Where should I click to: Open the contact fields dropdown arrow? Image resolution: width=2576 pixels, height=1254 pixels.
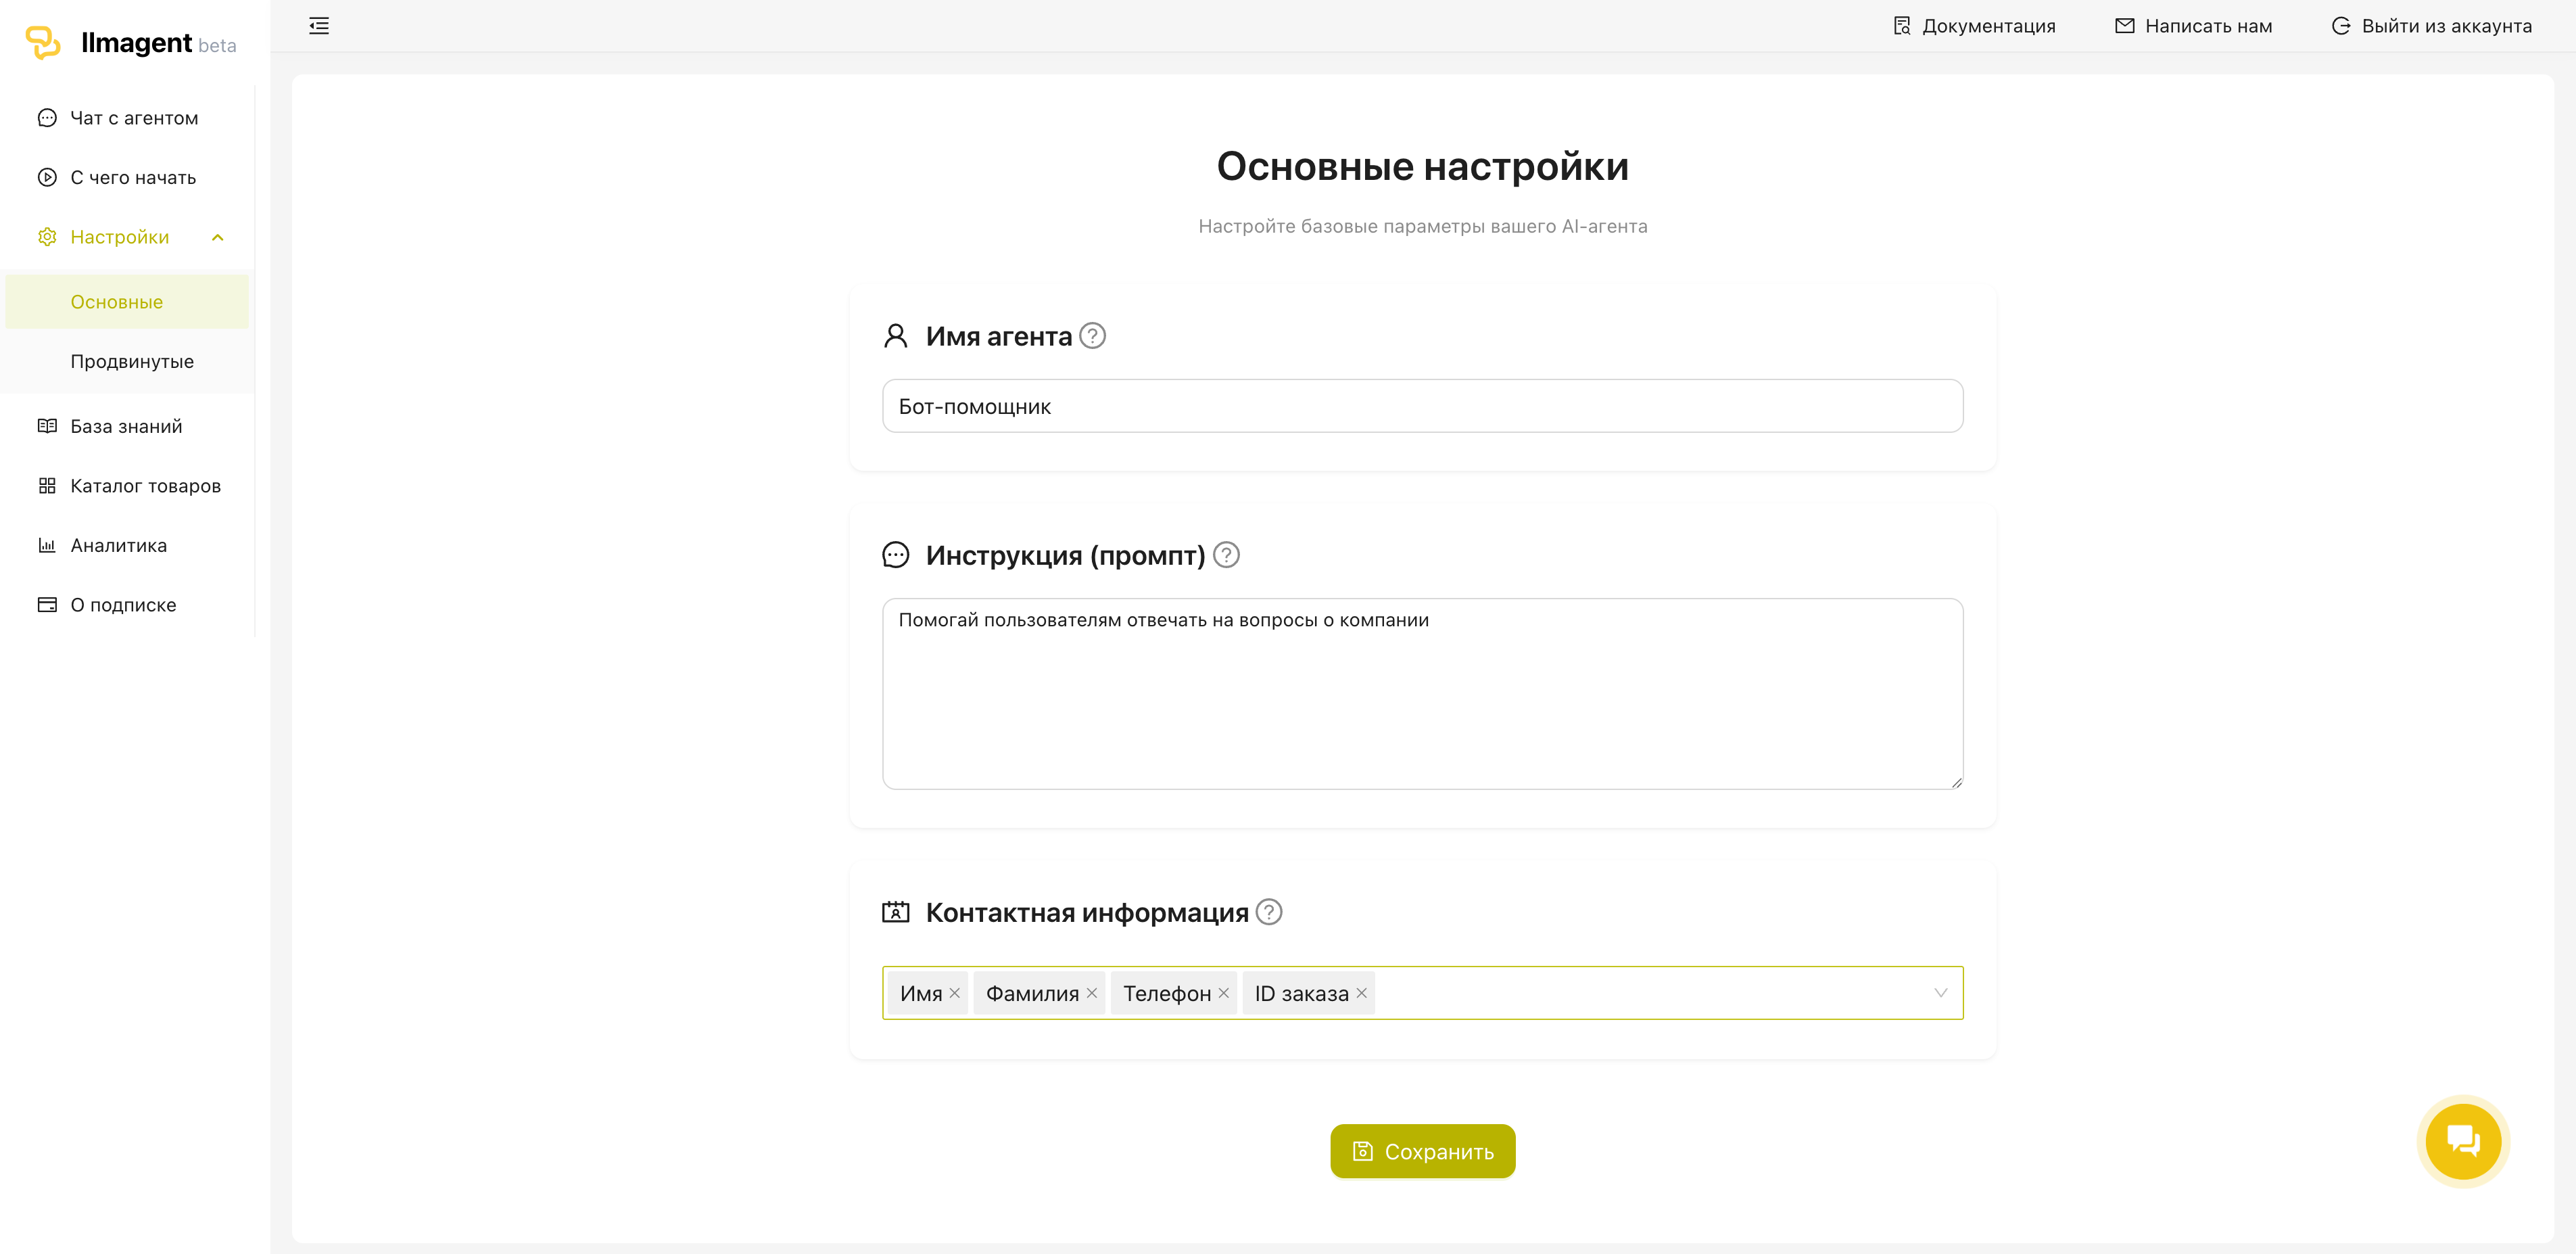1940,993
